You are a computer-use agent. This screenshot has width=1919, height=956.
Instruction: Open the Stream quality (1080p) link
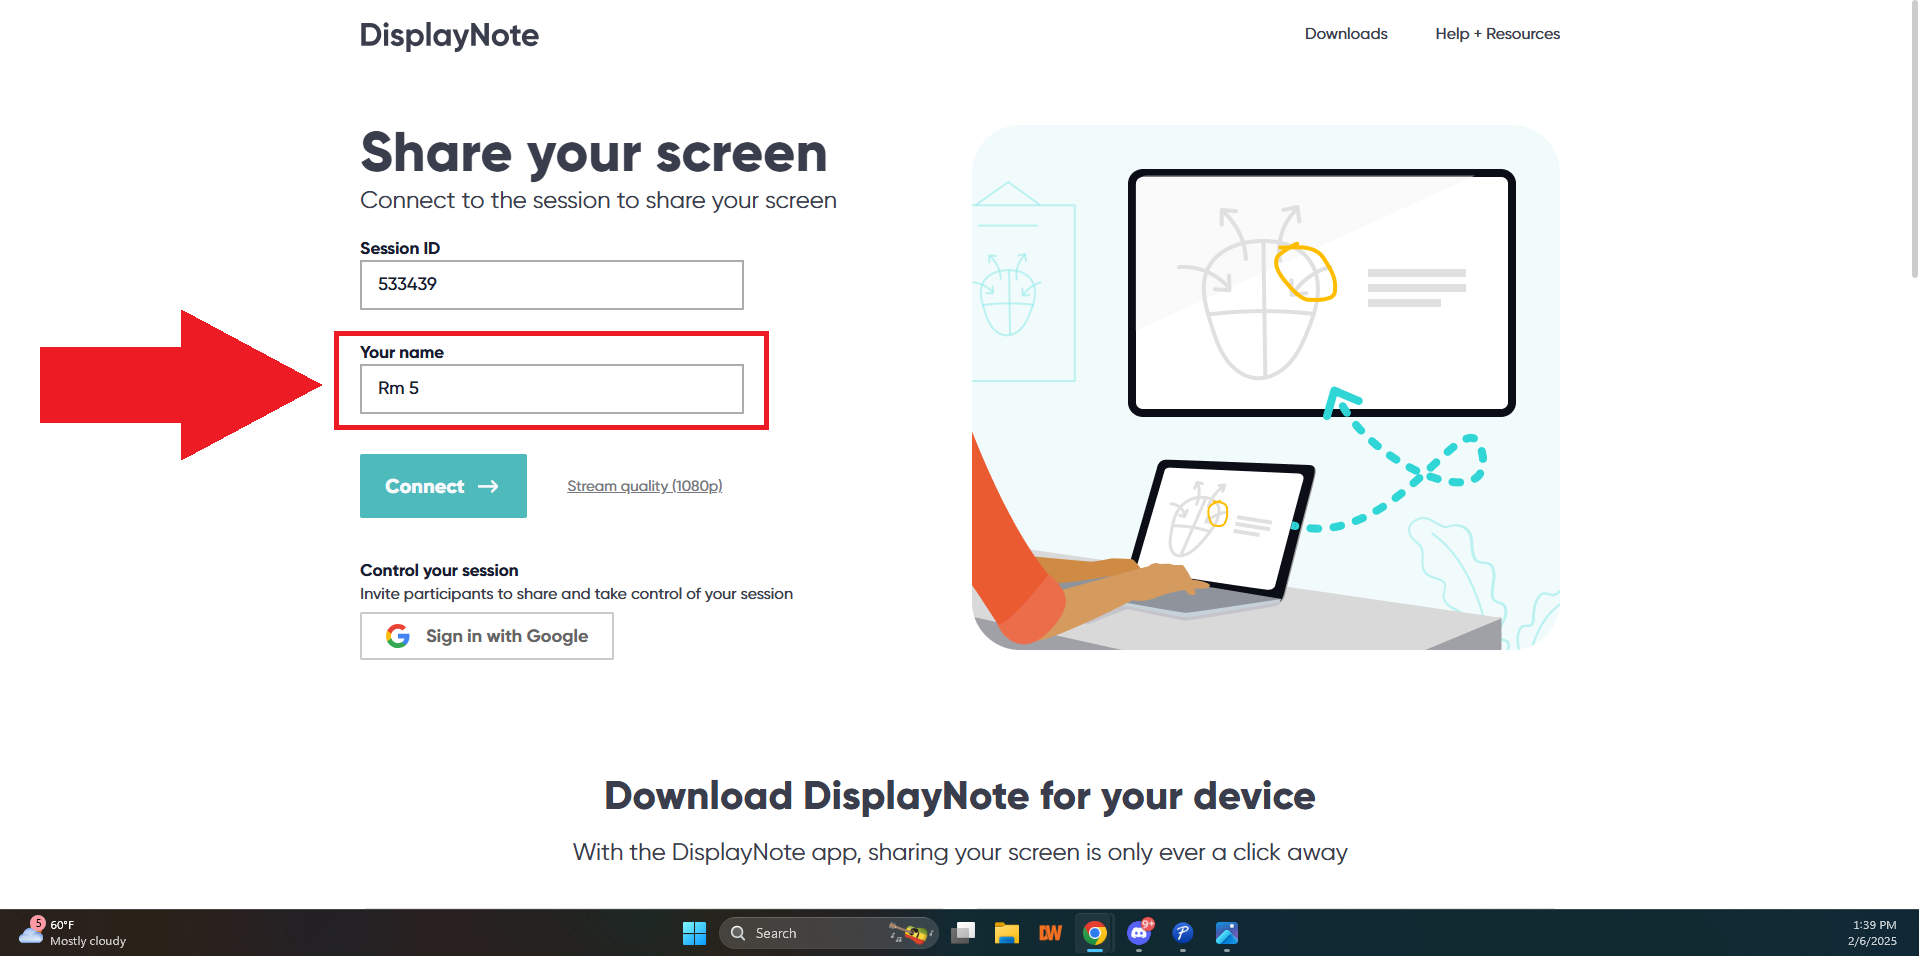pyautogui.click(x=644, y=486)
